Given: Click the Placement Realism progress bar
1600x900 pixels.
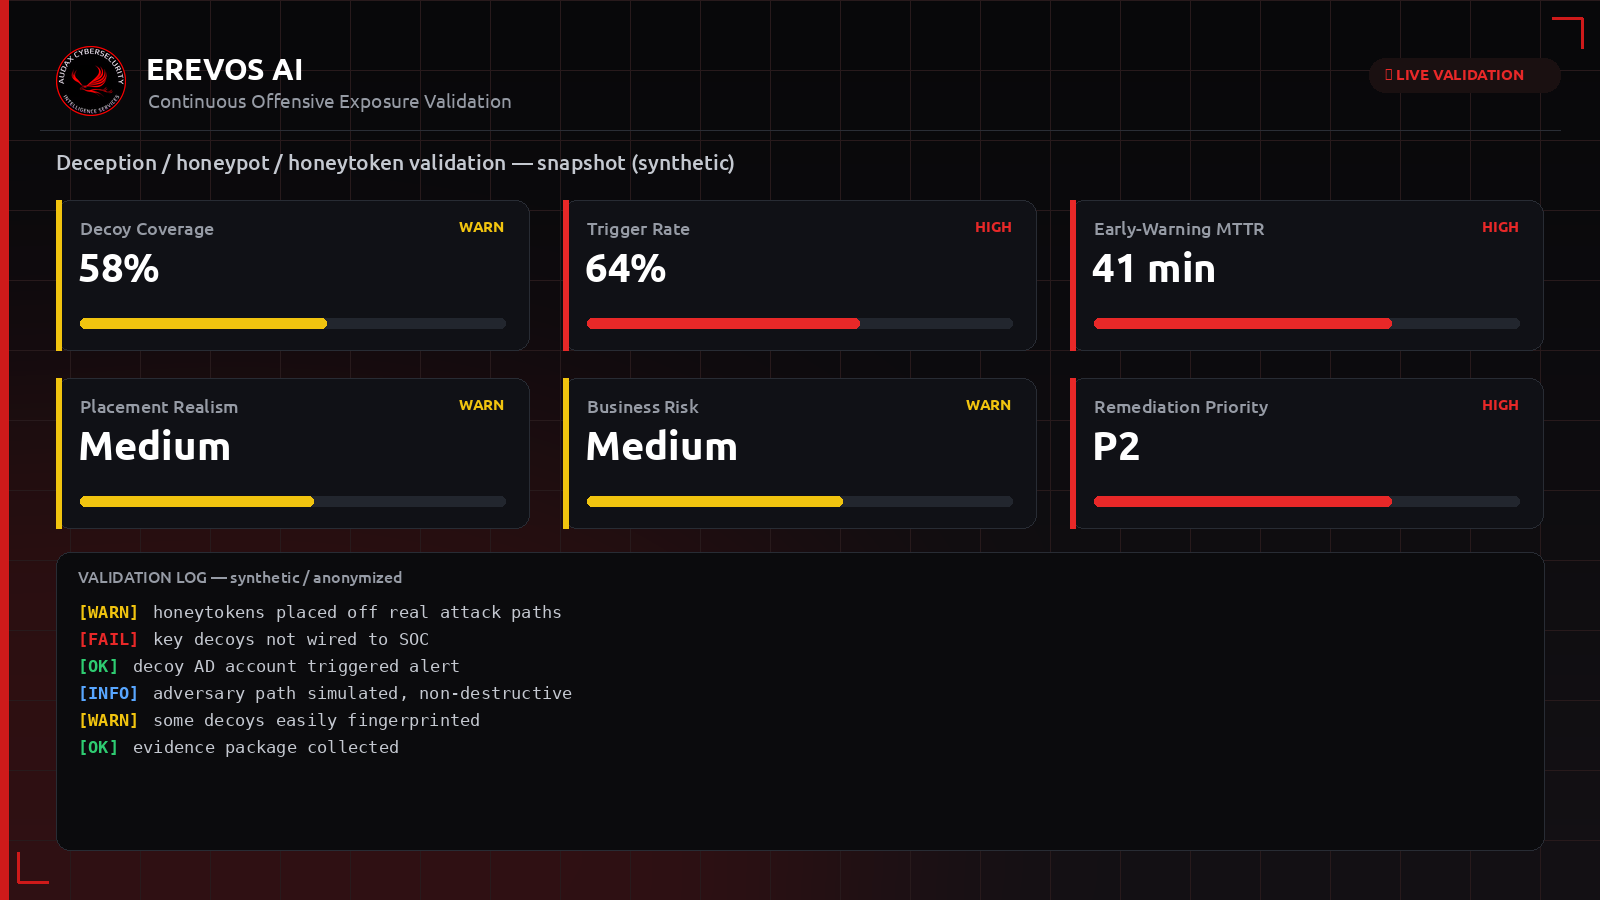Looking at the screenshot, I should [293, 502].
